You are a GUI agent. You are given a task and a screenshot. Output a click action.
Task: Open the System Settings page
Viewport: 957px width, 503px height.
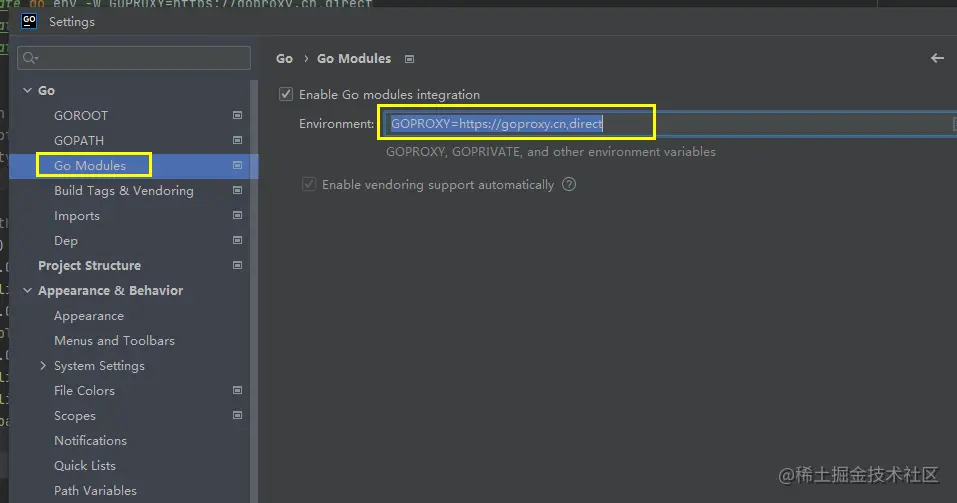click(99, 366)
